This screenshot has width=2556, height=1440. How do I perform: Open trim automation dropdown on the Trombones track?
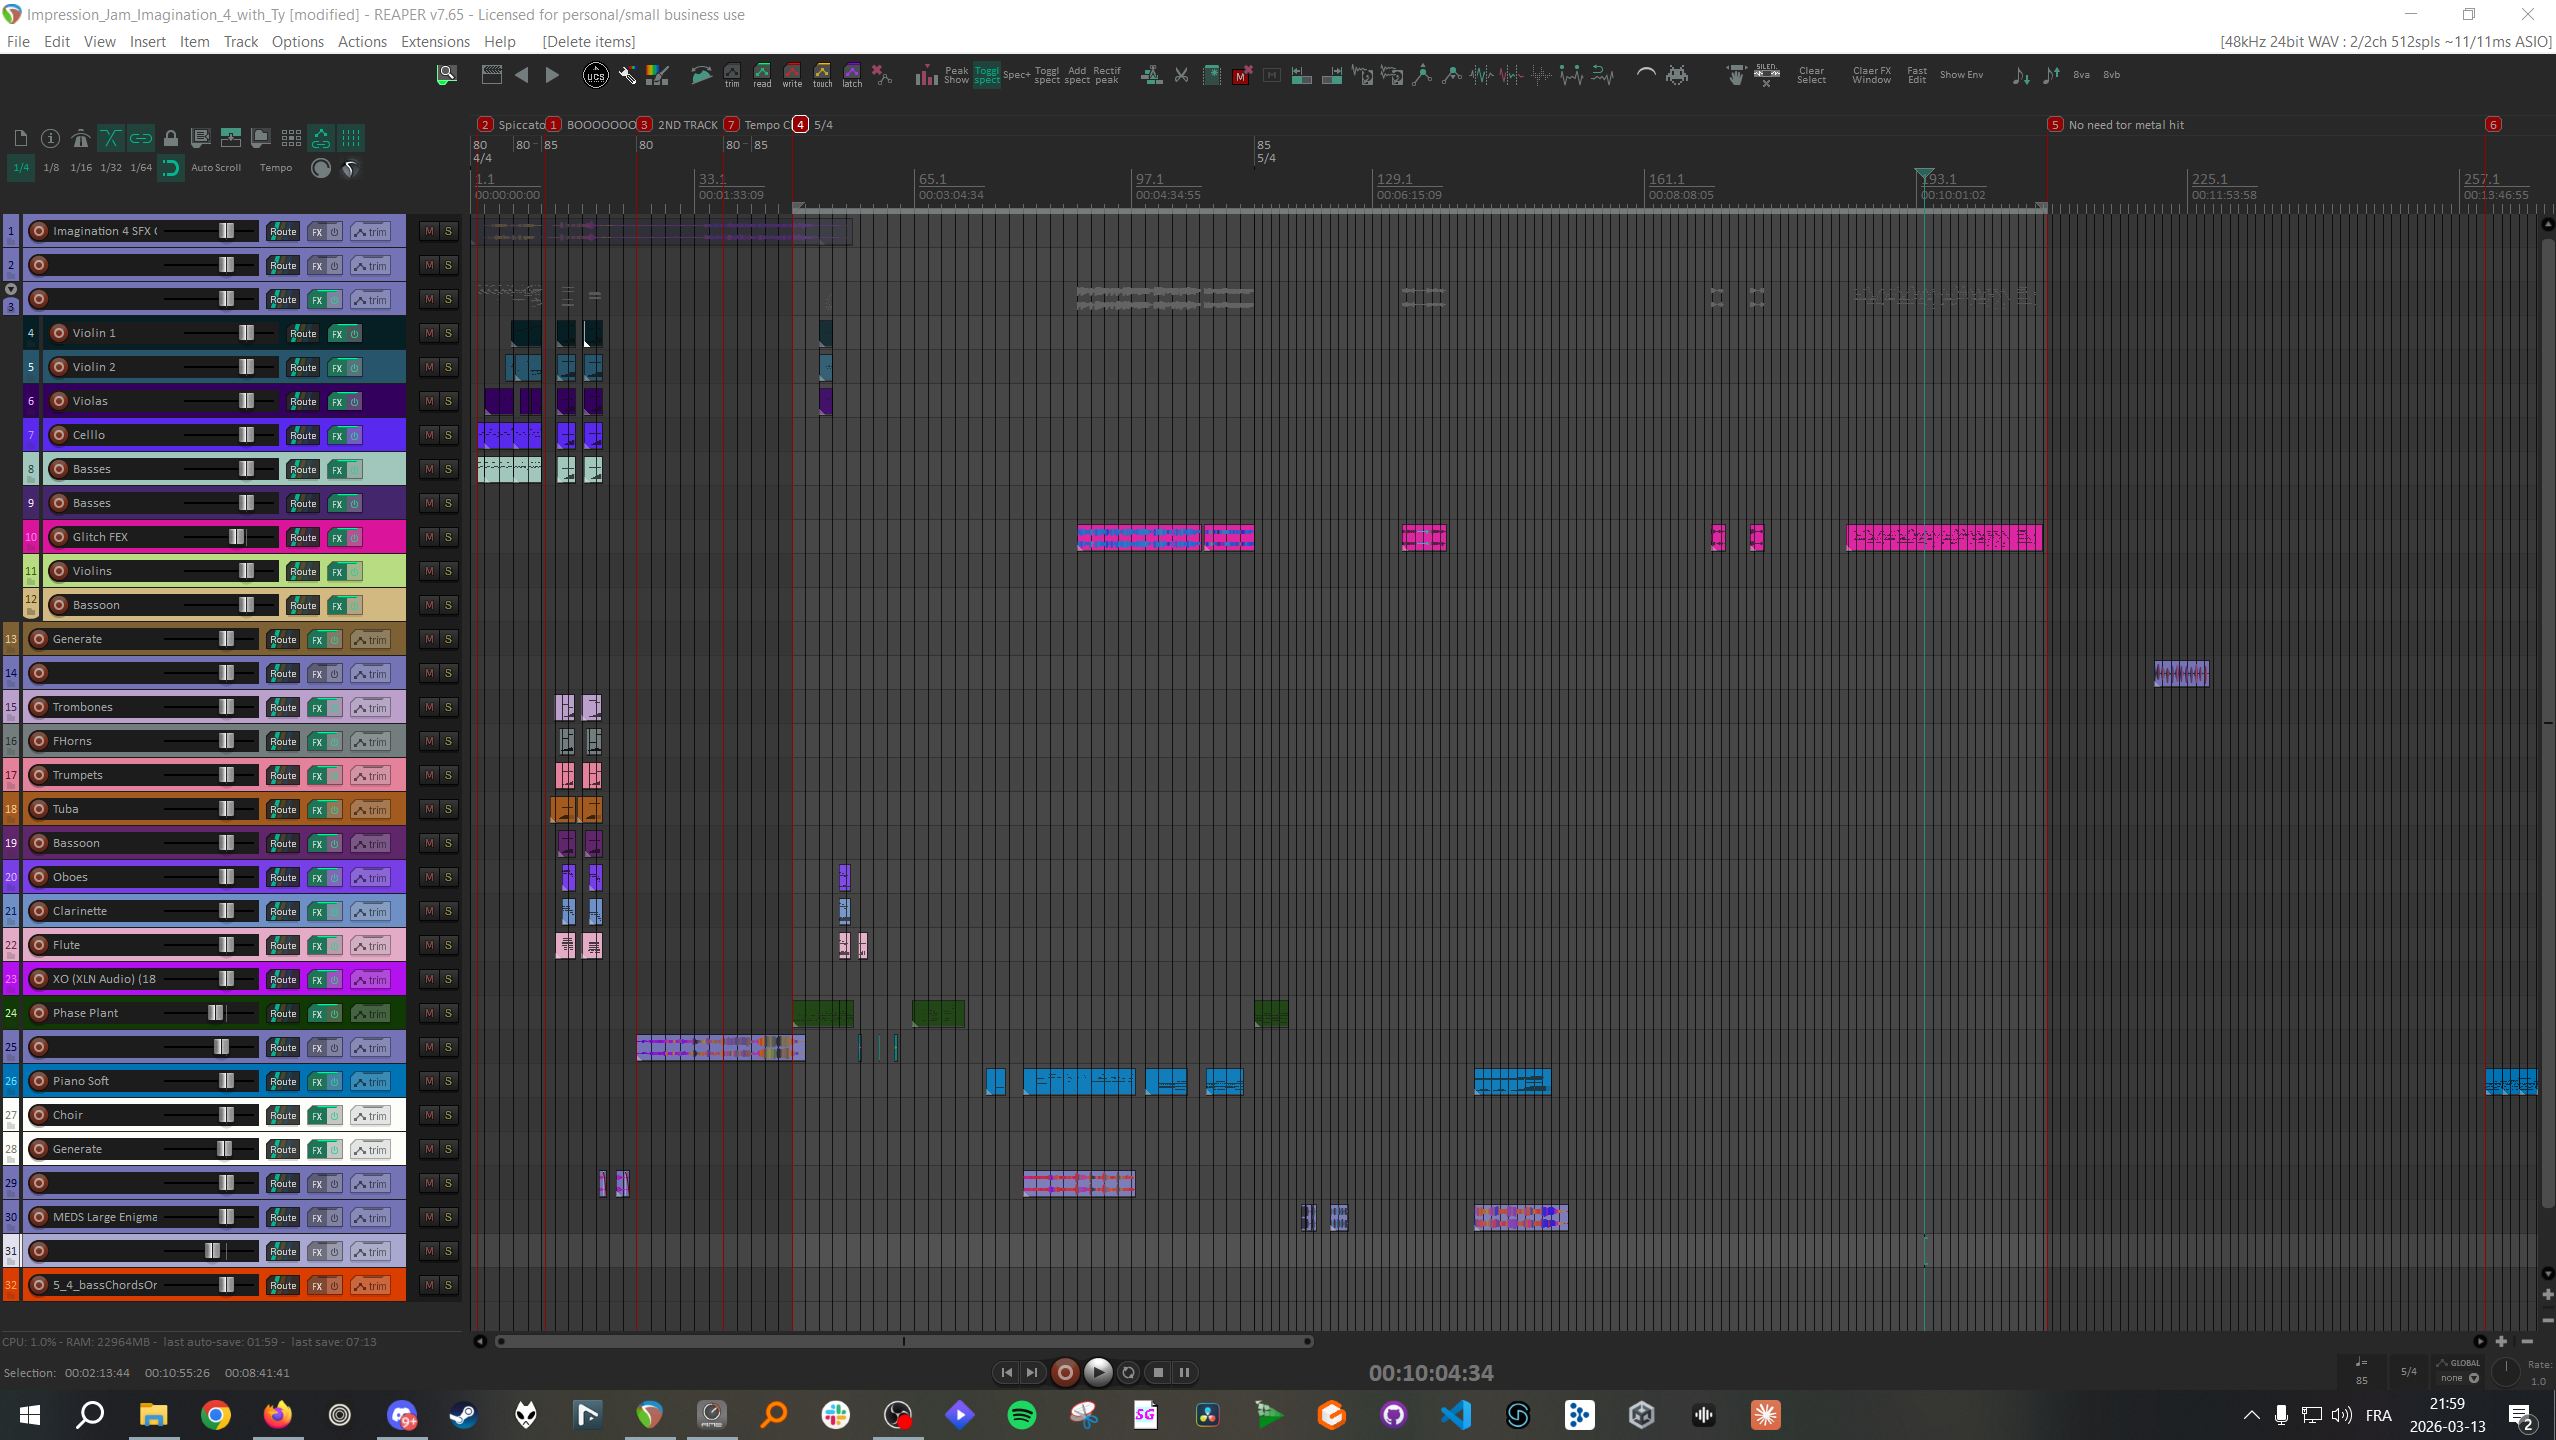370,707
